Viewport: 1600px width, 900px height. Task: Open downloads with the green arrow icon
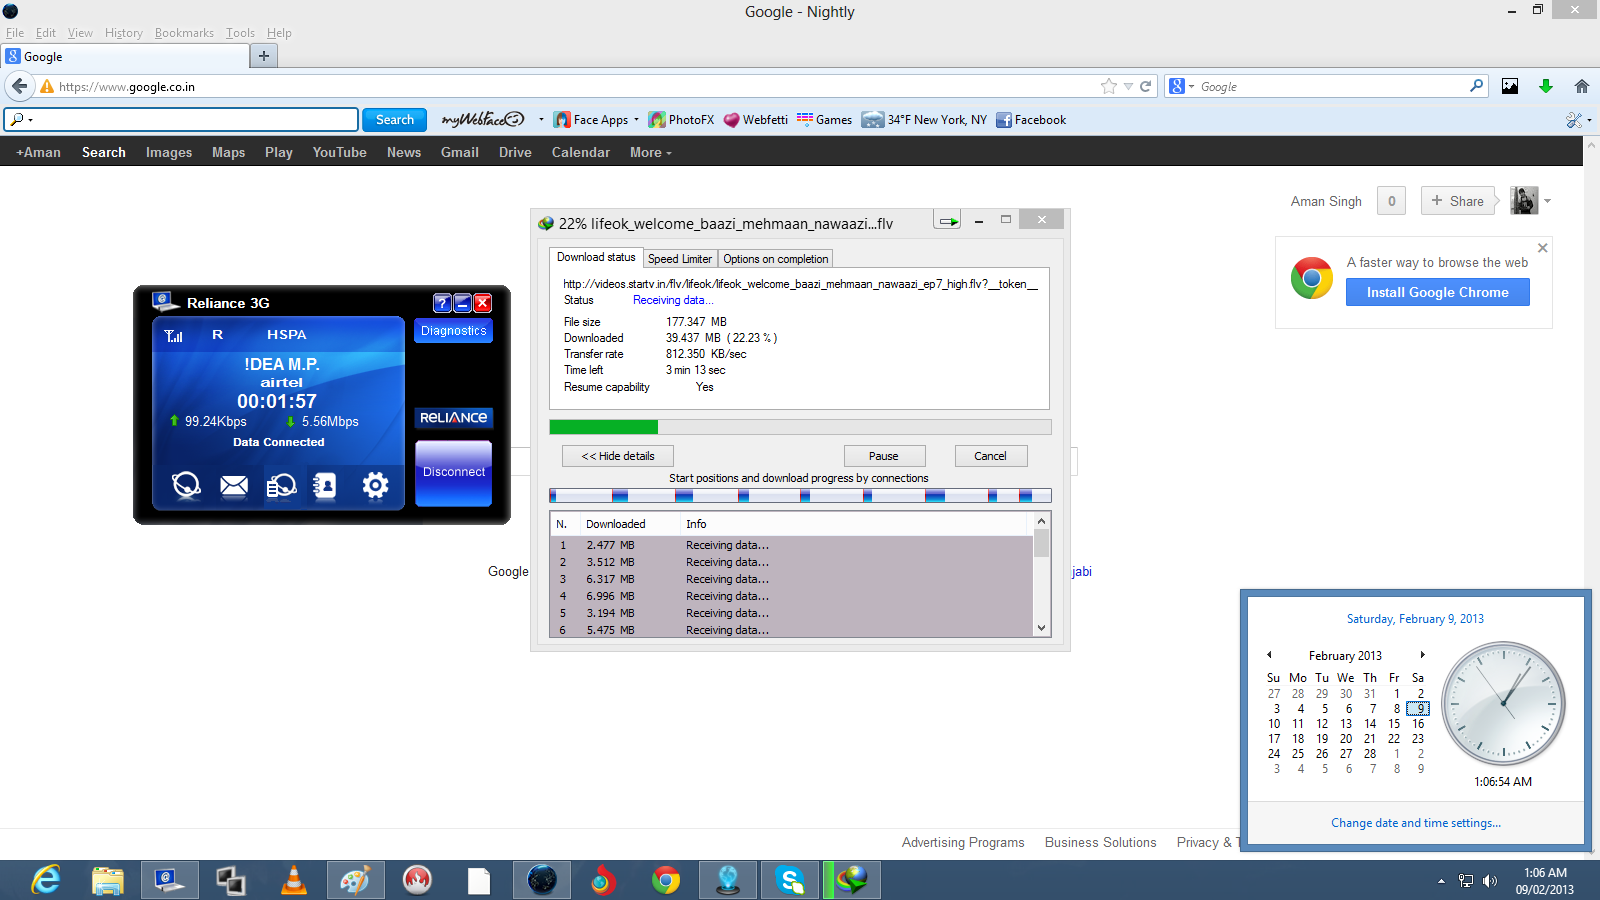coord(1546,86)
